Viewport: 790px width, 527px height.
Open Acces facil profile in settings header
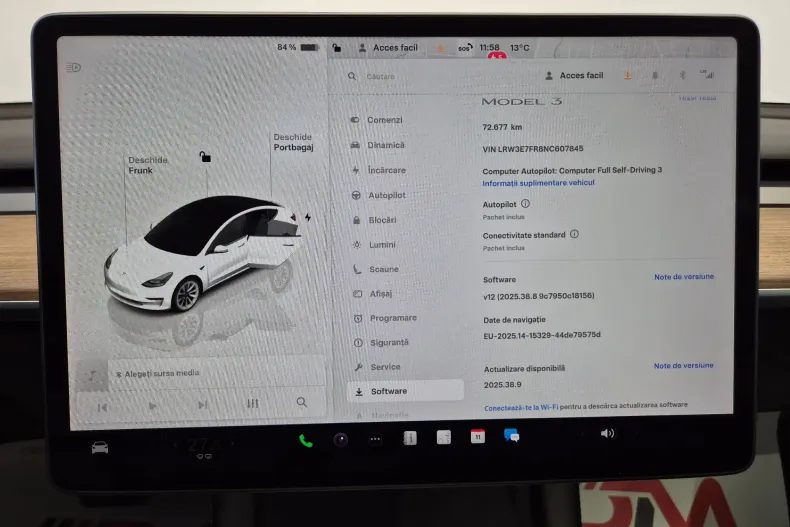point(574,76)
